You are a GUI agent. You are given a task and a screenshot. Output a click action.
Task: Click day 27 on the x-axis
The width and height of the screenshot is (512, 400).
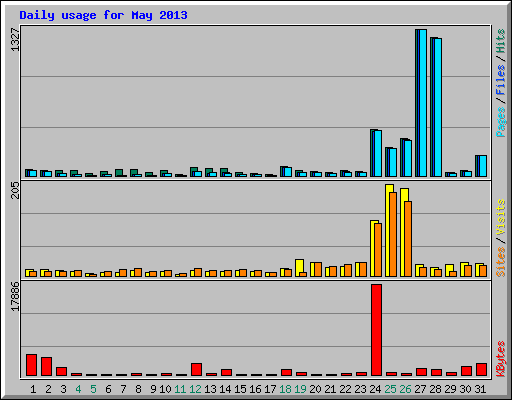point(420,389)
